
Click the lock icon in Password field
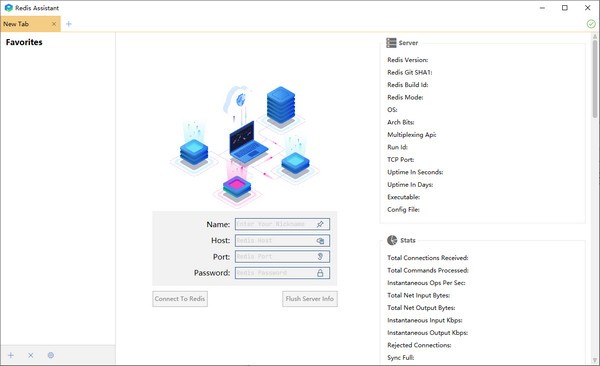320,273
